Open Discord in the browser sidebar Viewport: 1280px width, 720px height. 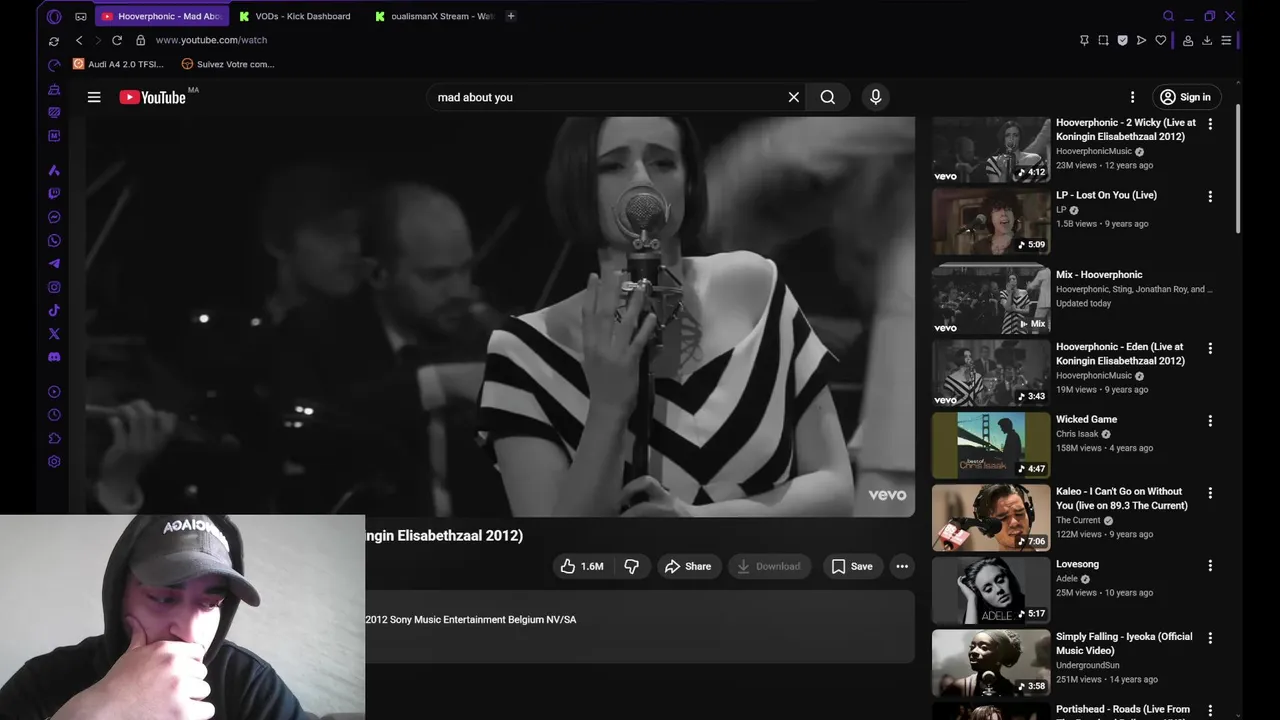pos(54,357)
